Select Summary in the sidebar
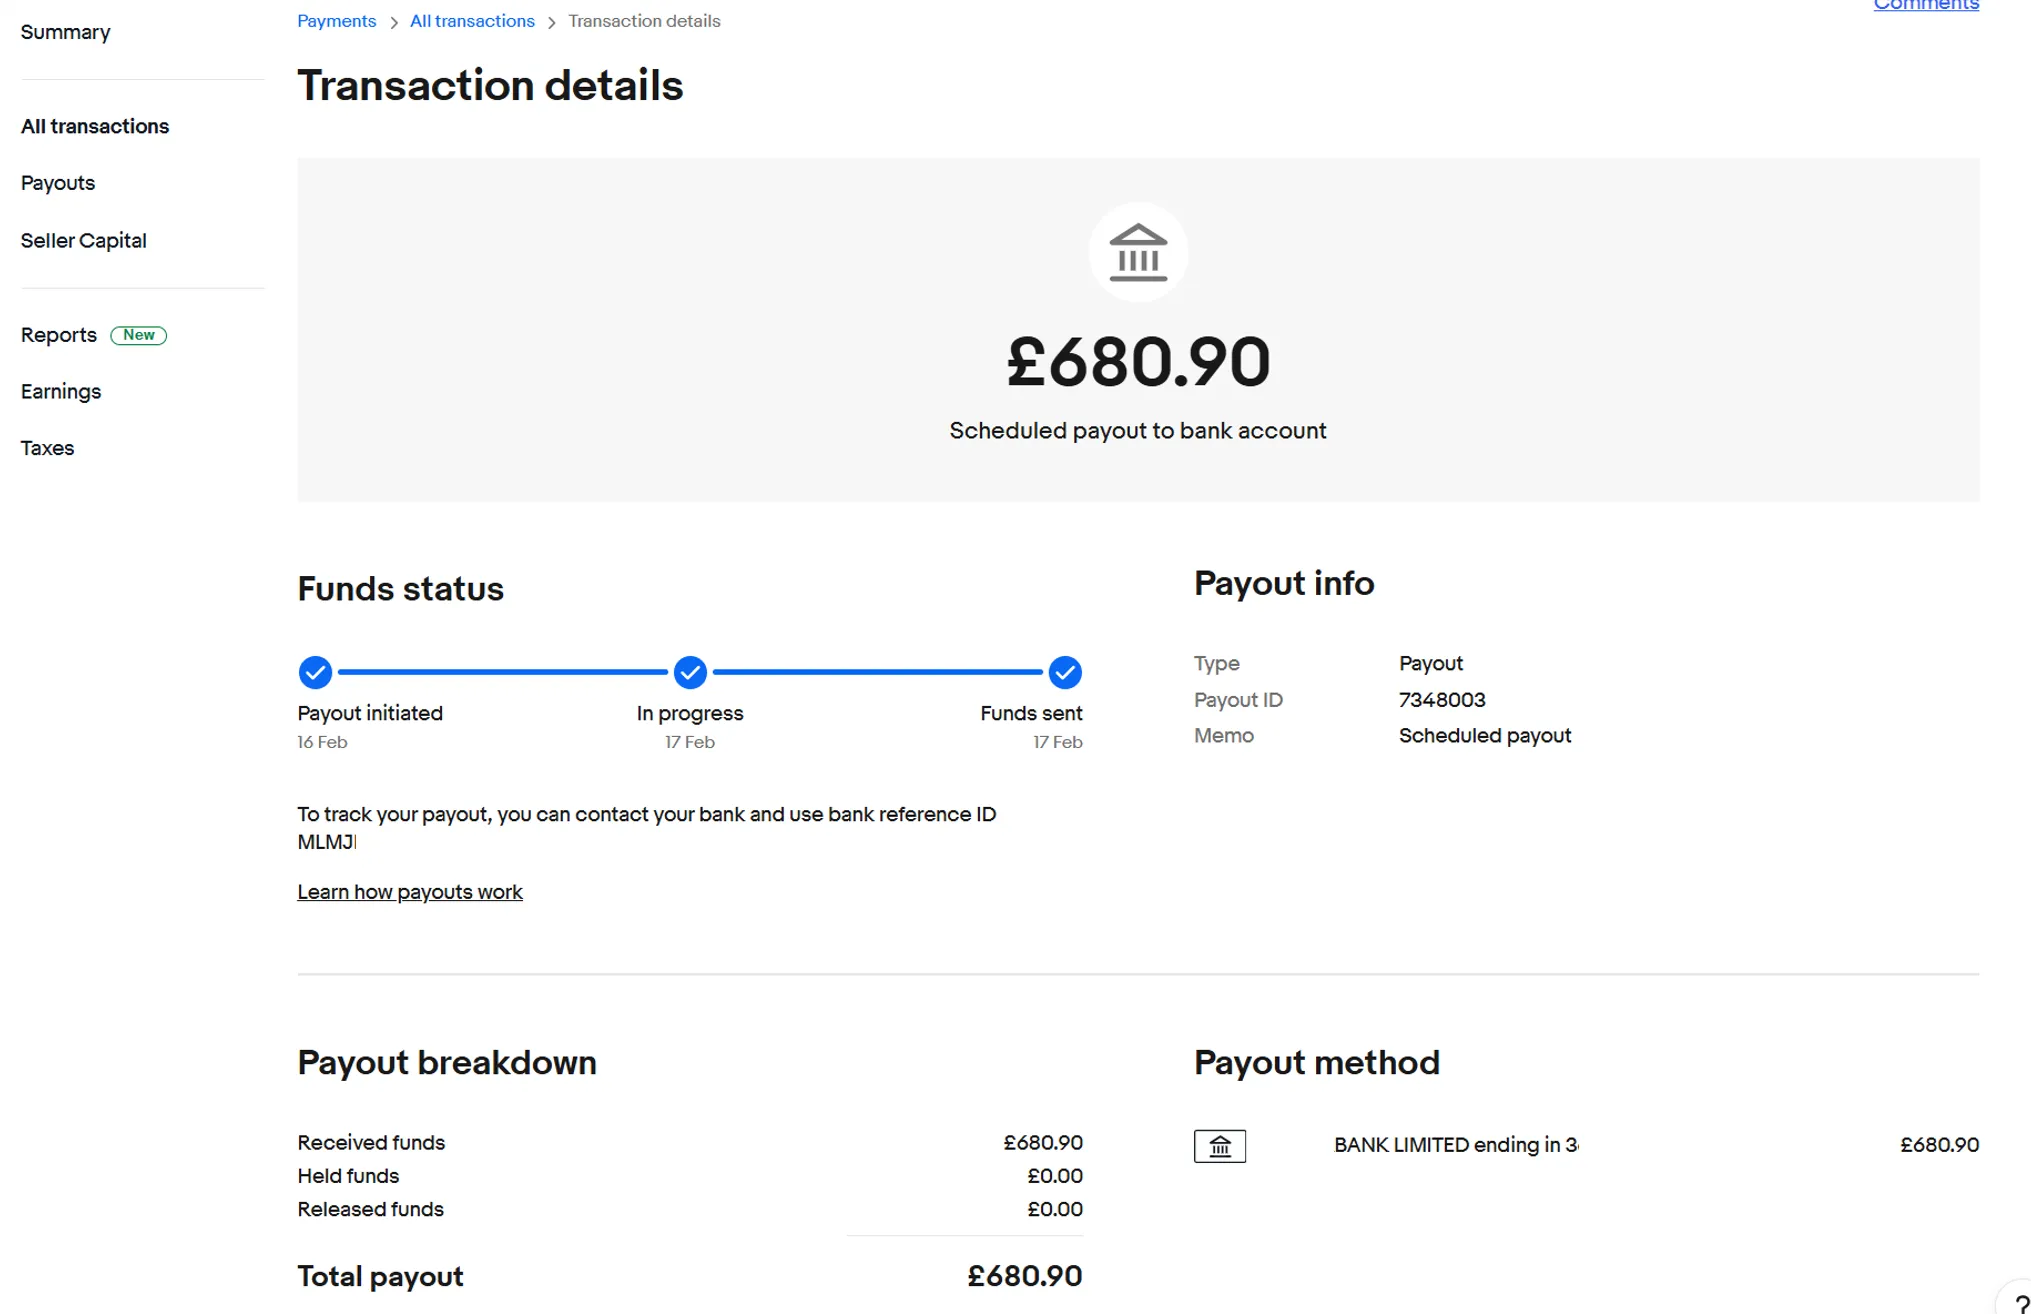This screenshot has width=2031, height=1314. (64, 31)
